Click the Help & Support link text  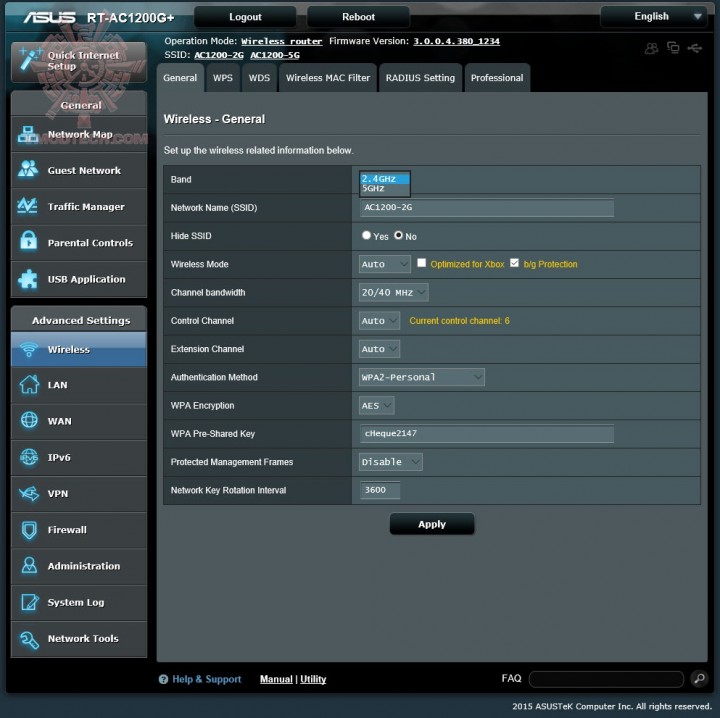(x=207, y=679)
